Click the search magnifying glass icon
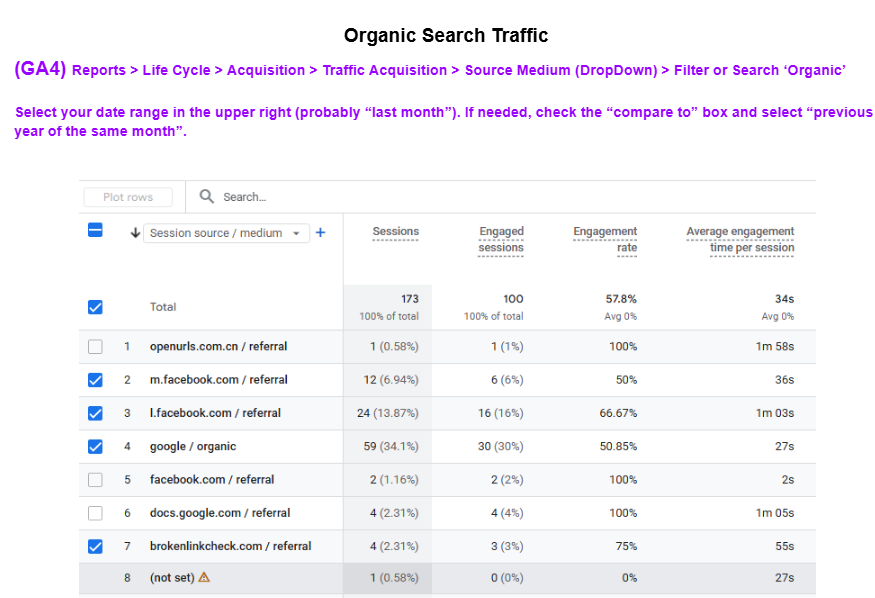 click(206, 197)
